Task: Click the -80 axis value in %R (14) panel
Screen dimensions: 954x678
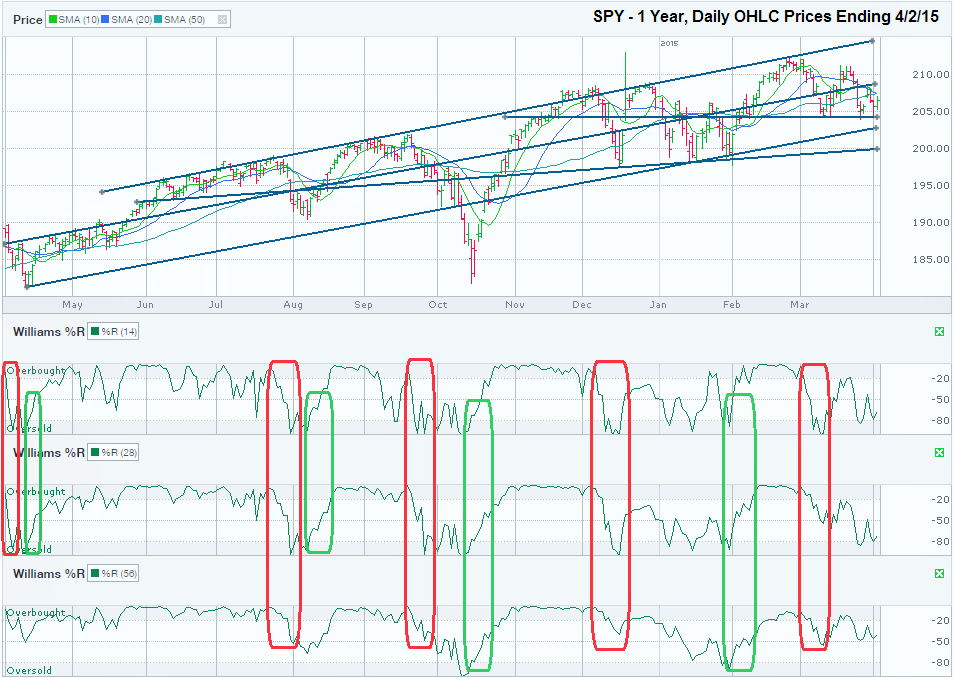Action: 940,421
